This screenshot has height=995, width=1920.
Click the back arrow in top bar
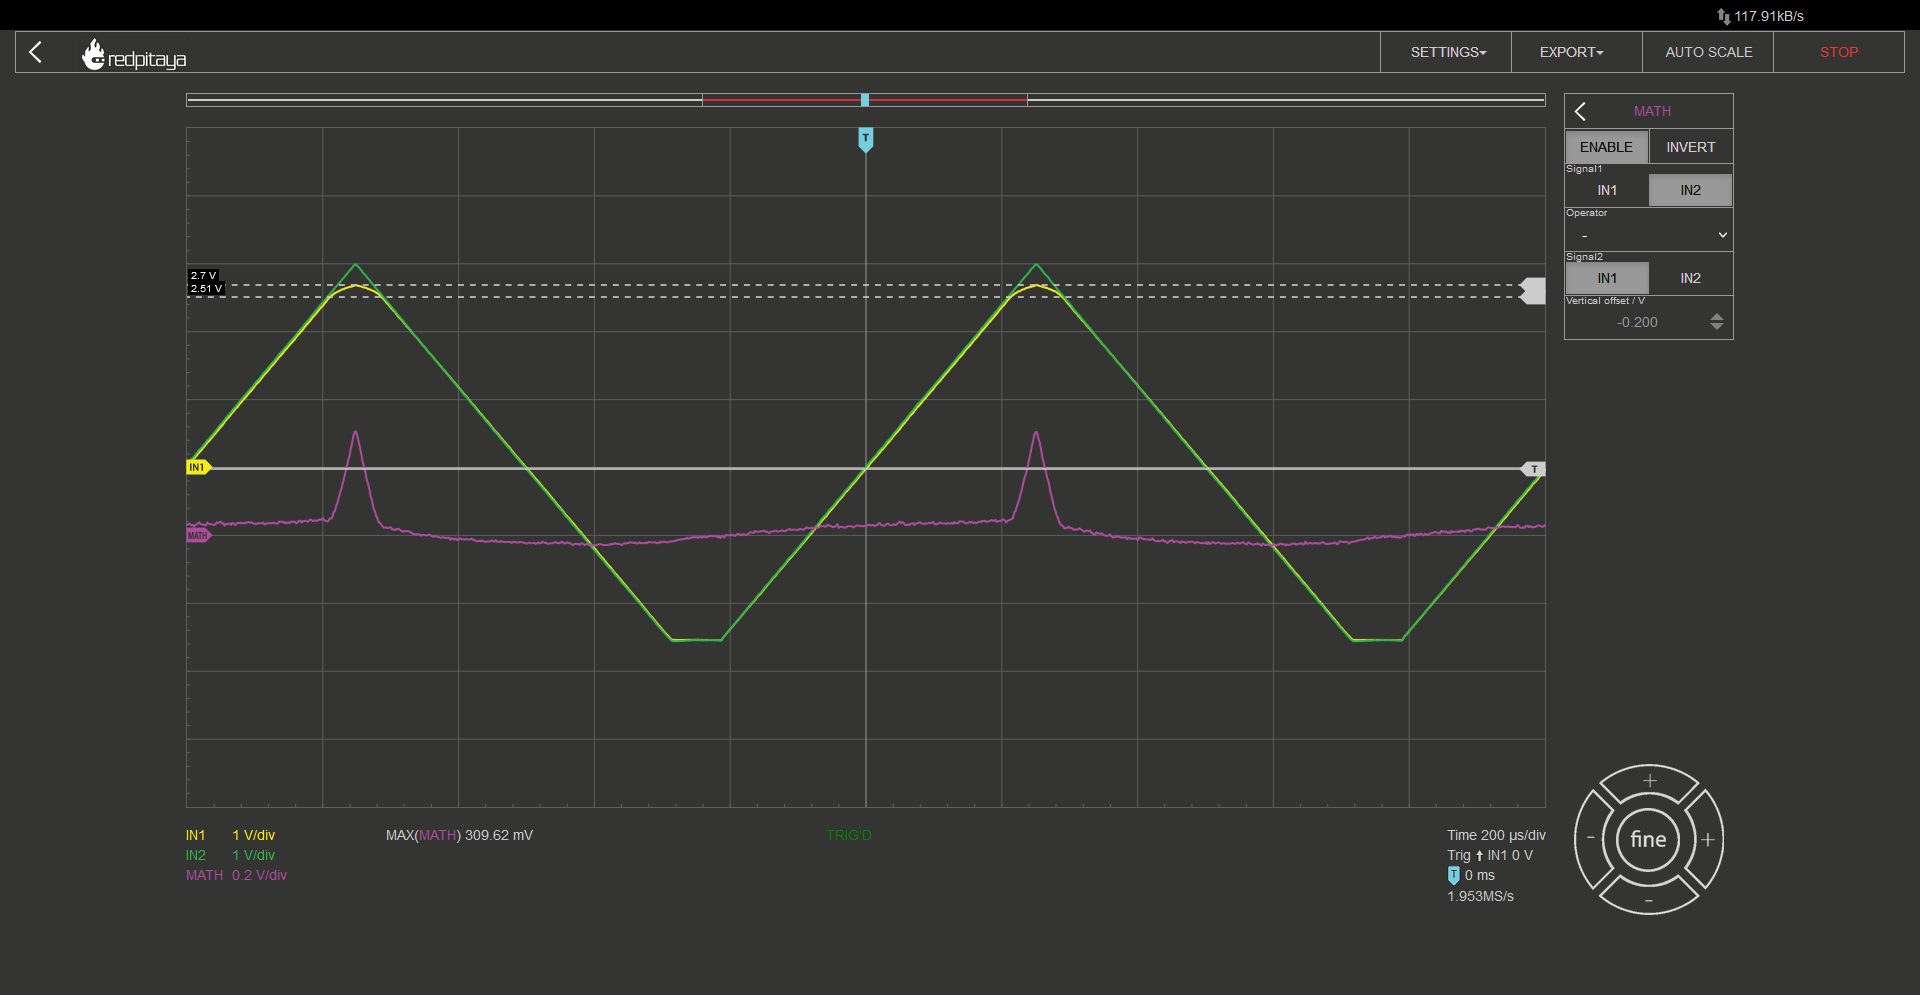click(x=36, y=52)
